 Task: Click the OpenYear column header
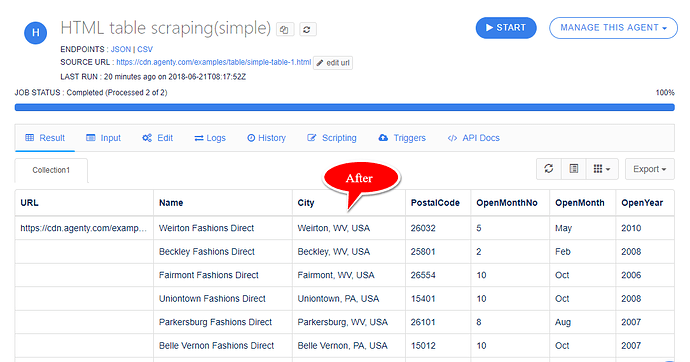tap(645, 203)
